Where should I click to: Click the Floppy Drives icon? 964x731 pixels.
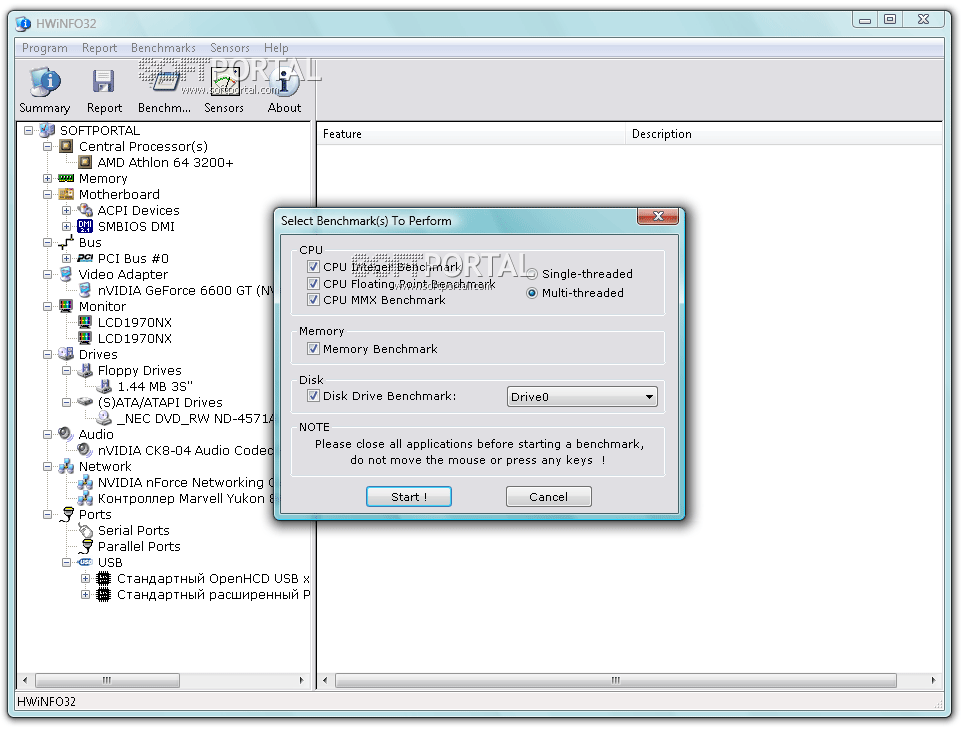click(85, 370)
